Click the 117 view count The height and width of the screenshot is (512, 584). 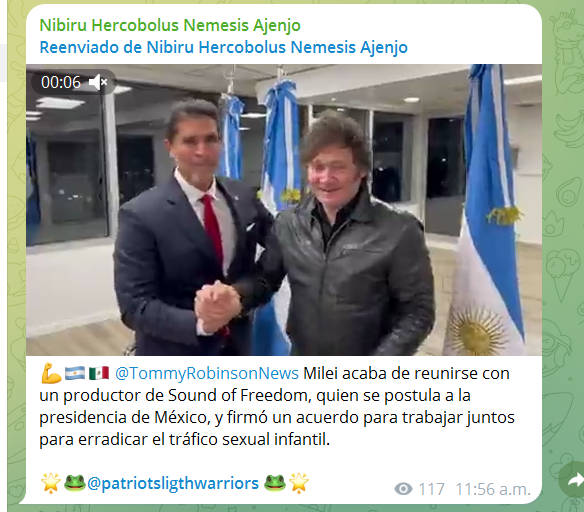(x=431, y=489)
